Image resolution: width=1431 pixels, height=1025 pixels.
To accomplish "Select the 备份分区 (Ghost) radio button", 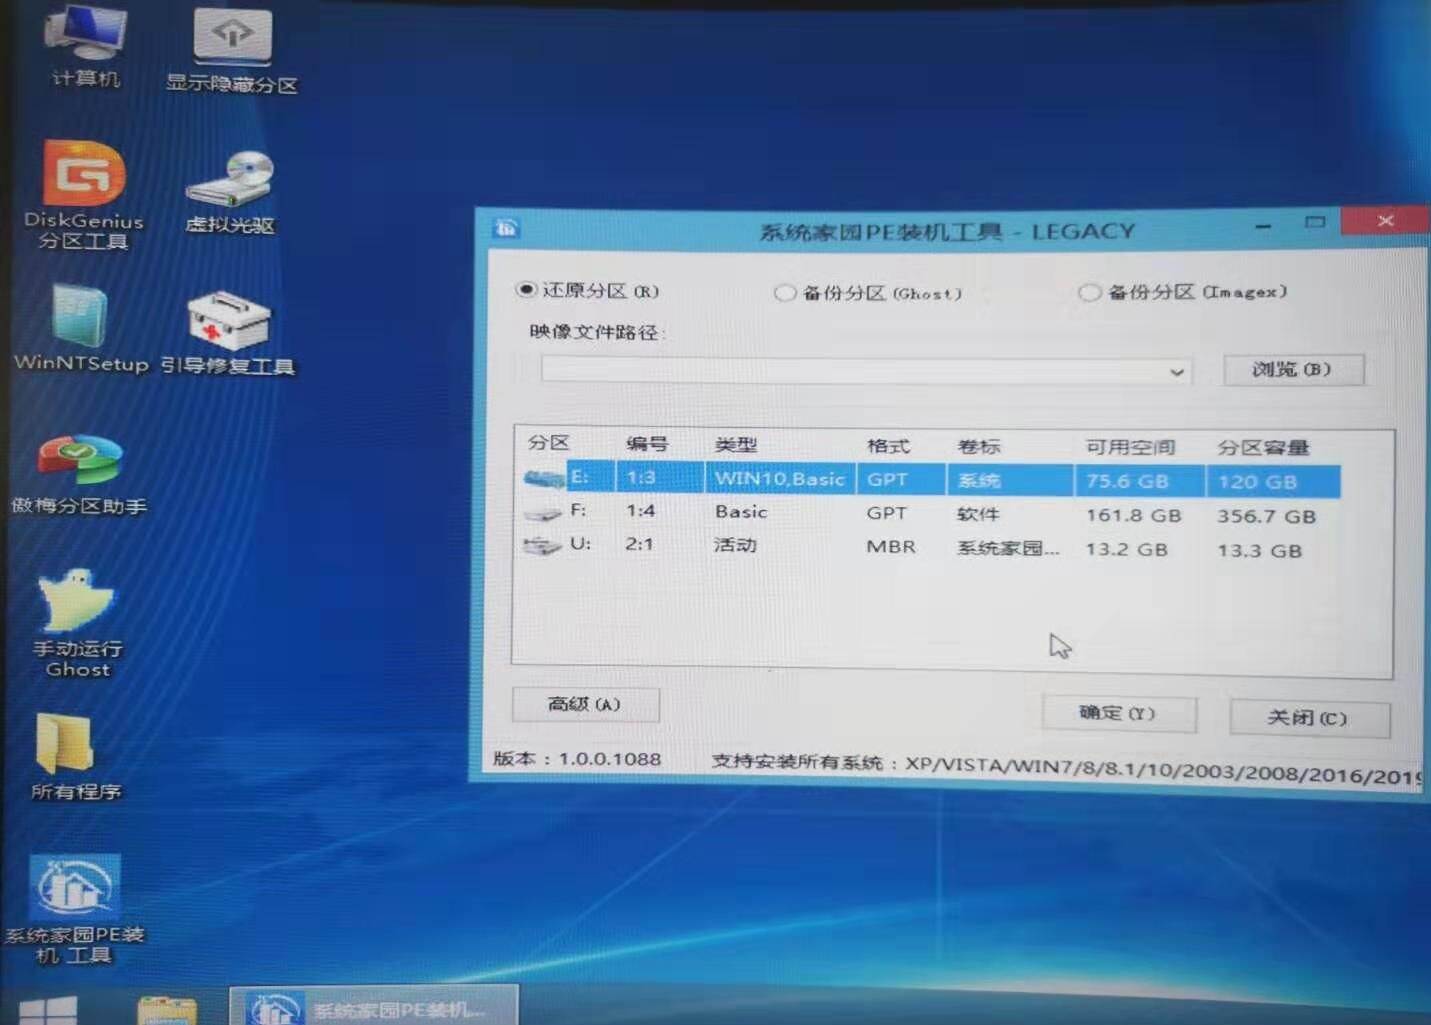I will point(785,293).
